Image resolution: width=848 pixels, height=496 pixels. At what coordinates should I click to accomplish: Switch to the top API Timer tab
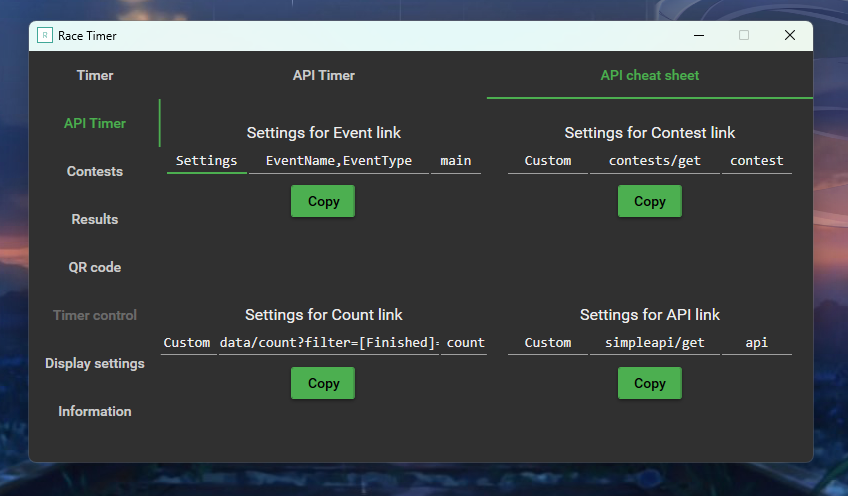tap(323, 75)
